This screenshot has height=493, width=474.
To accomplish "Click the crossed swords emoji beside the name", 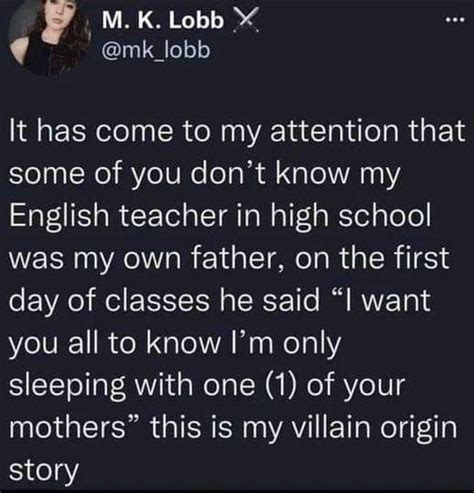I will coord(245,20).
